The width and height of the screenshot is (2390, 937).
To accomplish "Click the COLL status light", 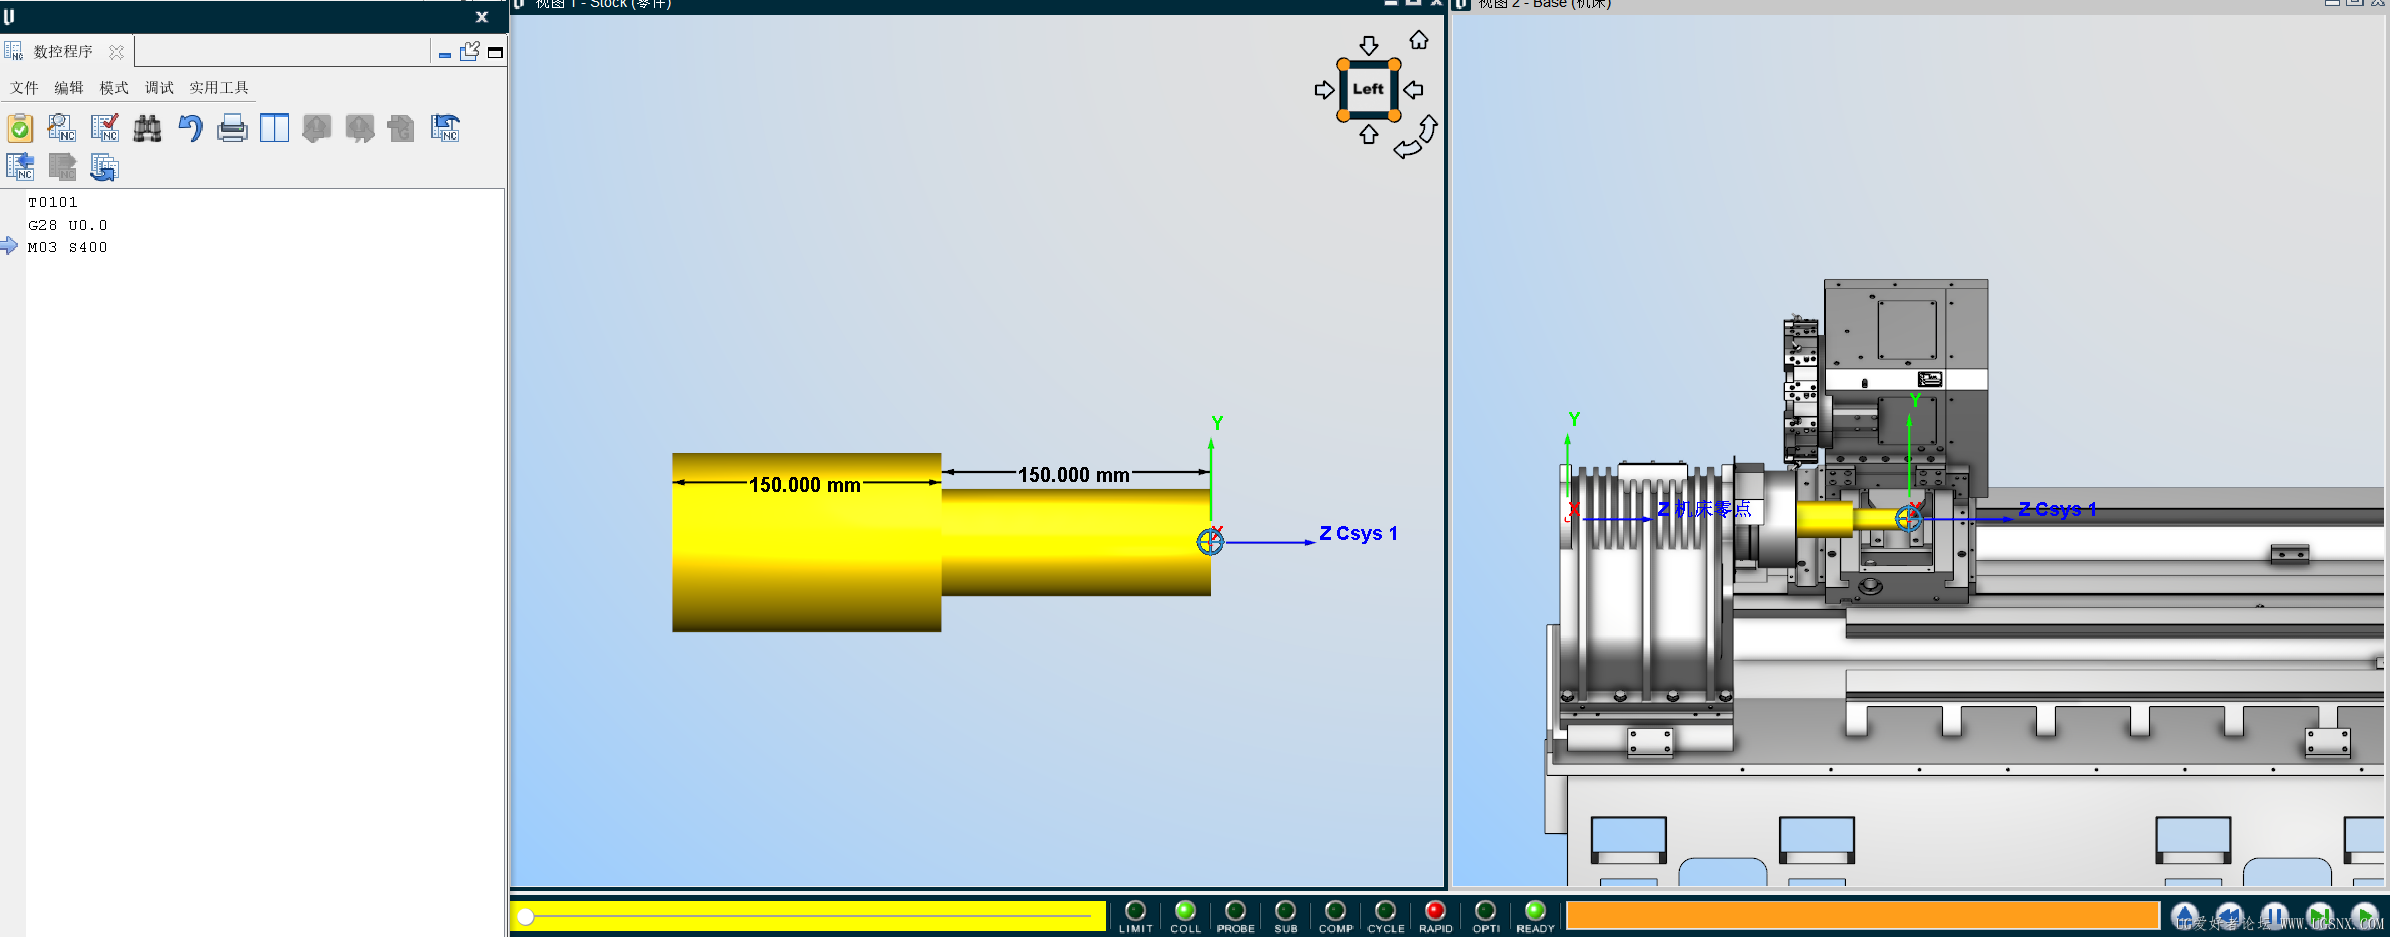I will coord(1185,911).
